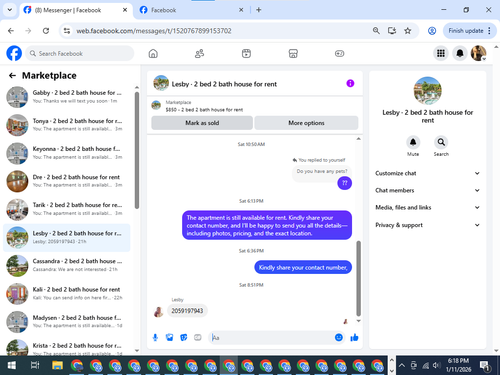
Task: Bookmark this page with the star icon
Action: tap(407, 31)
